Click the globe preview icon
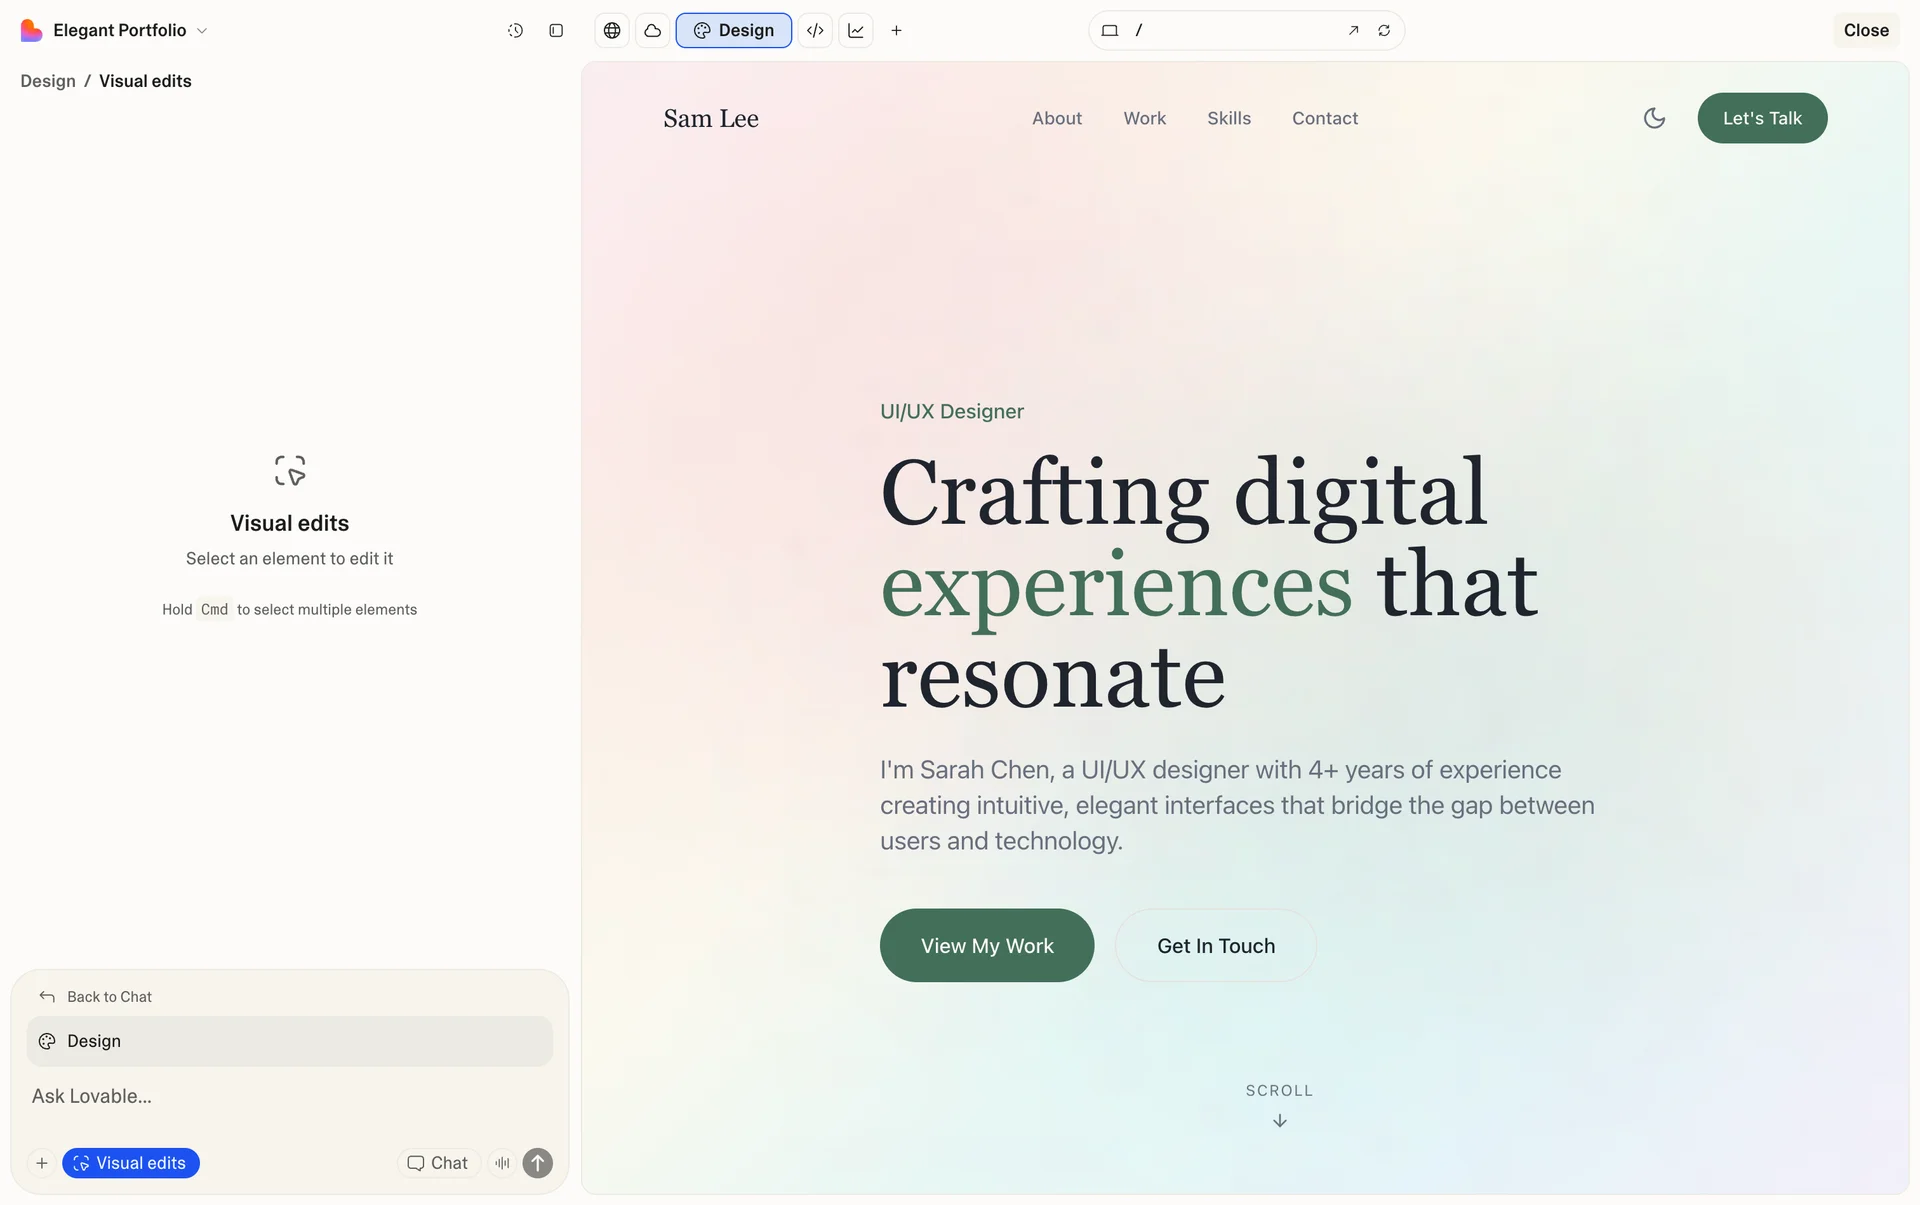 (x=612, y=31)
